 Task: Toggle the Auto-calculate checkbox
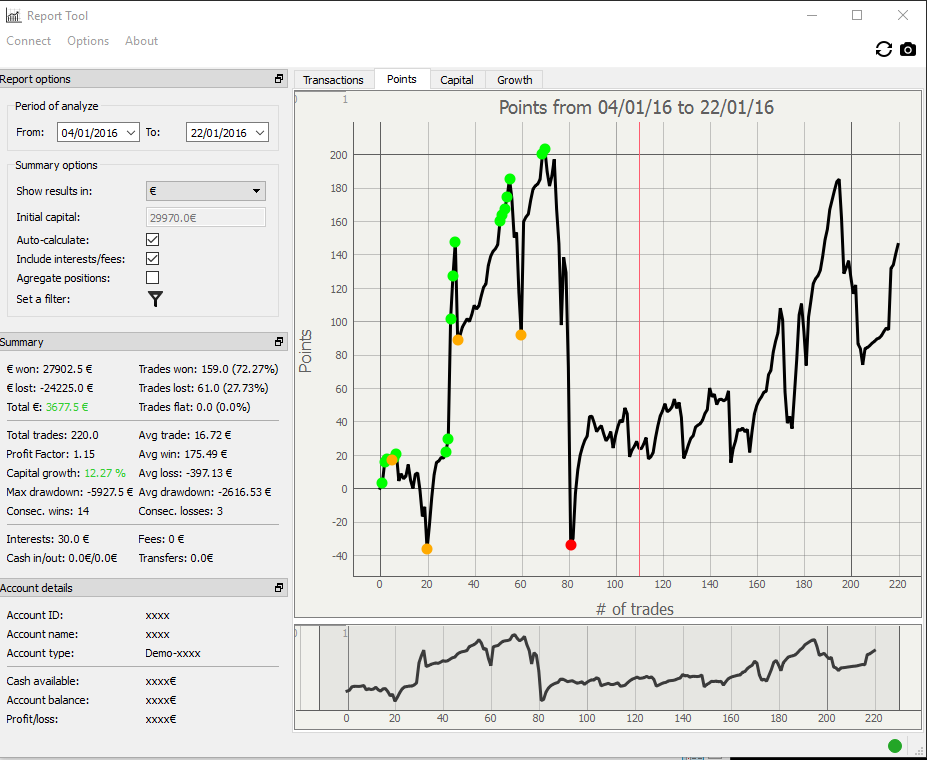click(x=153, y=240)
